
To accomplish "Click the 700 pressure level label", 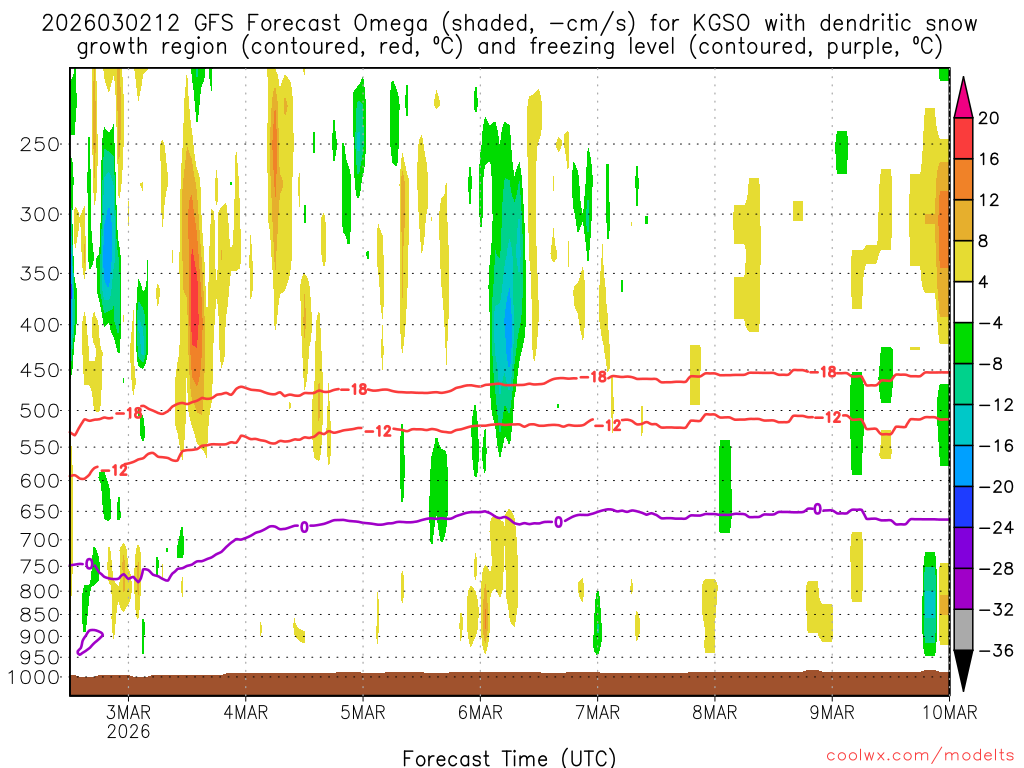I will click(x=40, y=540).
